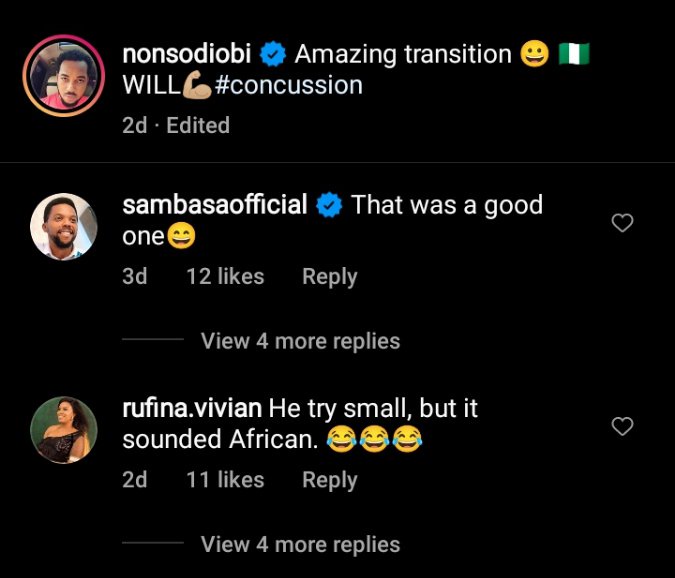Image resolution: width=675 pixels, height=578 pixels.
Task: Click the Nigerian flag emoji in the caption
Action: click(x=574, y=53)
